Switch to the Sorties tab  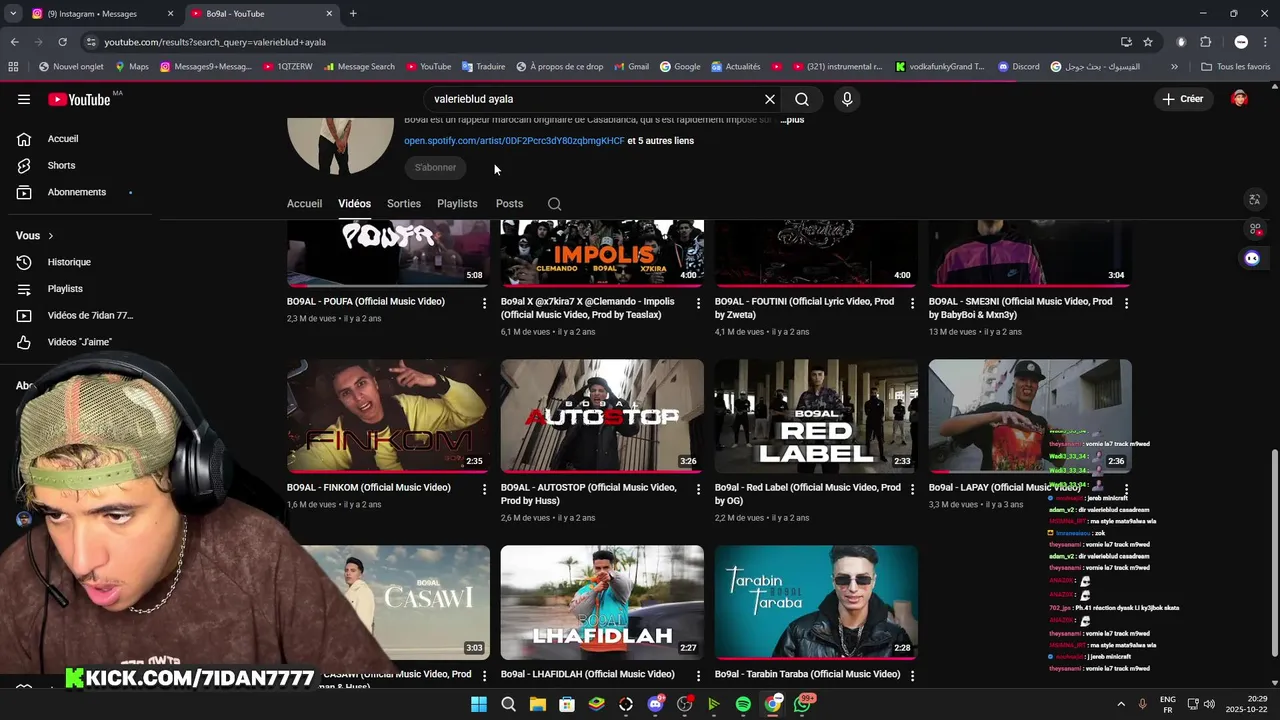pyautogui.click(x=404, y=204)
